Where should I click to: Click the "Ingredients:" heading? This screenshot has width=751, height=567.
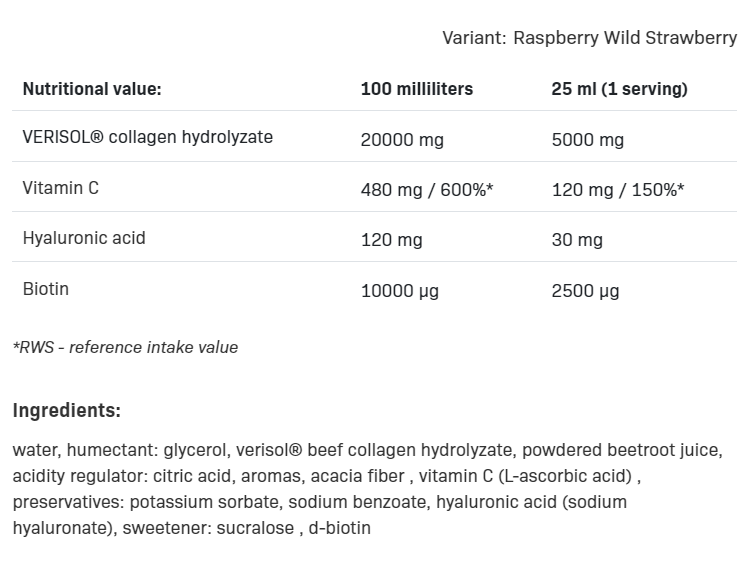pos(67,410)
